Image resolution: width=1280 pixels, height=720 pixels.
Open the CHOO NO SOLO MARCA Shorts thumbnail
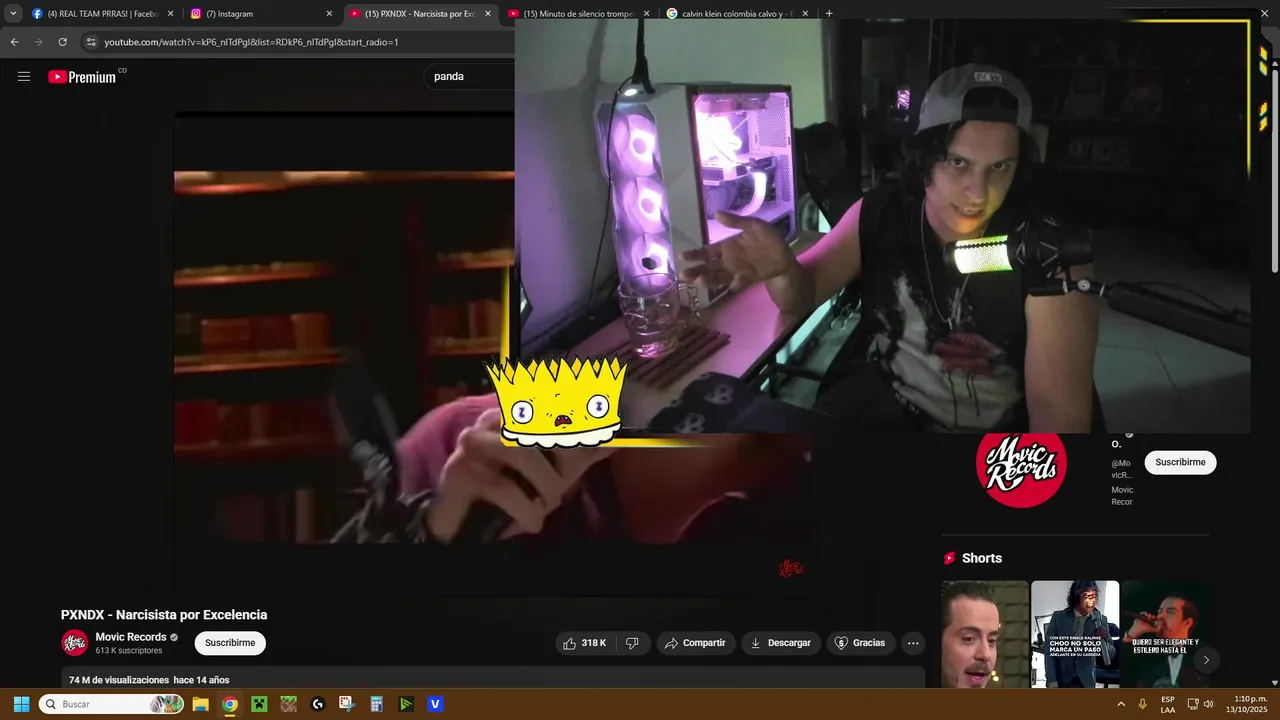click(x=1075, y=634)
